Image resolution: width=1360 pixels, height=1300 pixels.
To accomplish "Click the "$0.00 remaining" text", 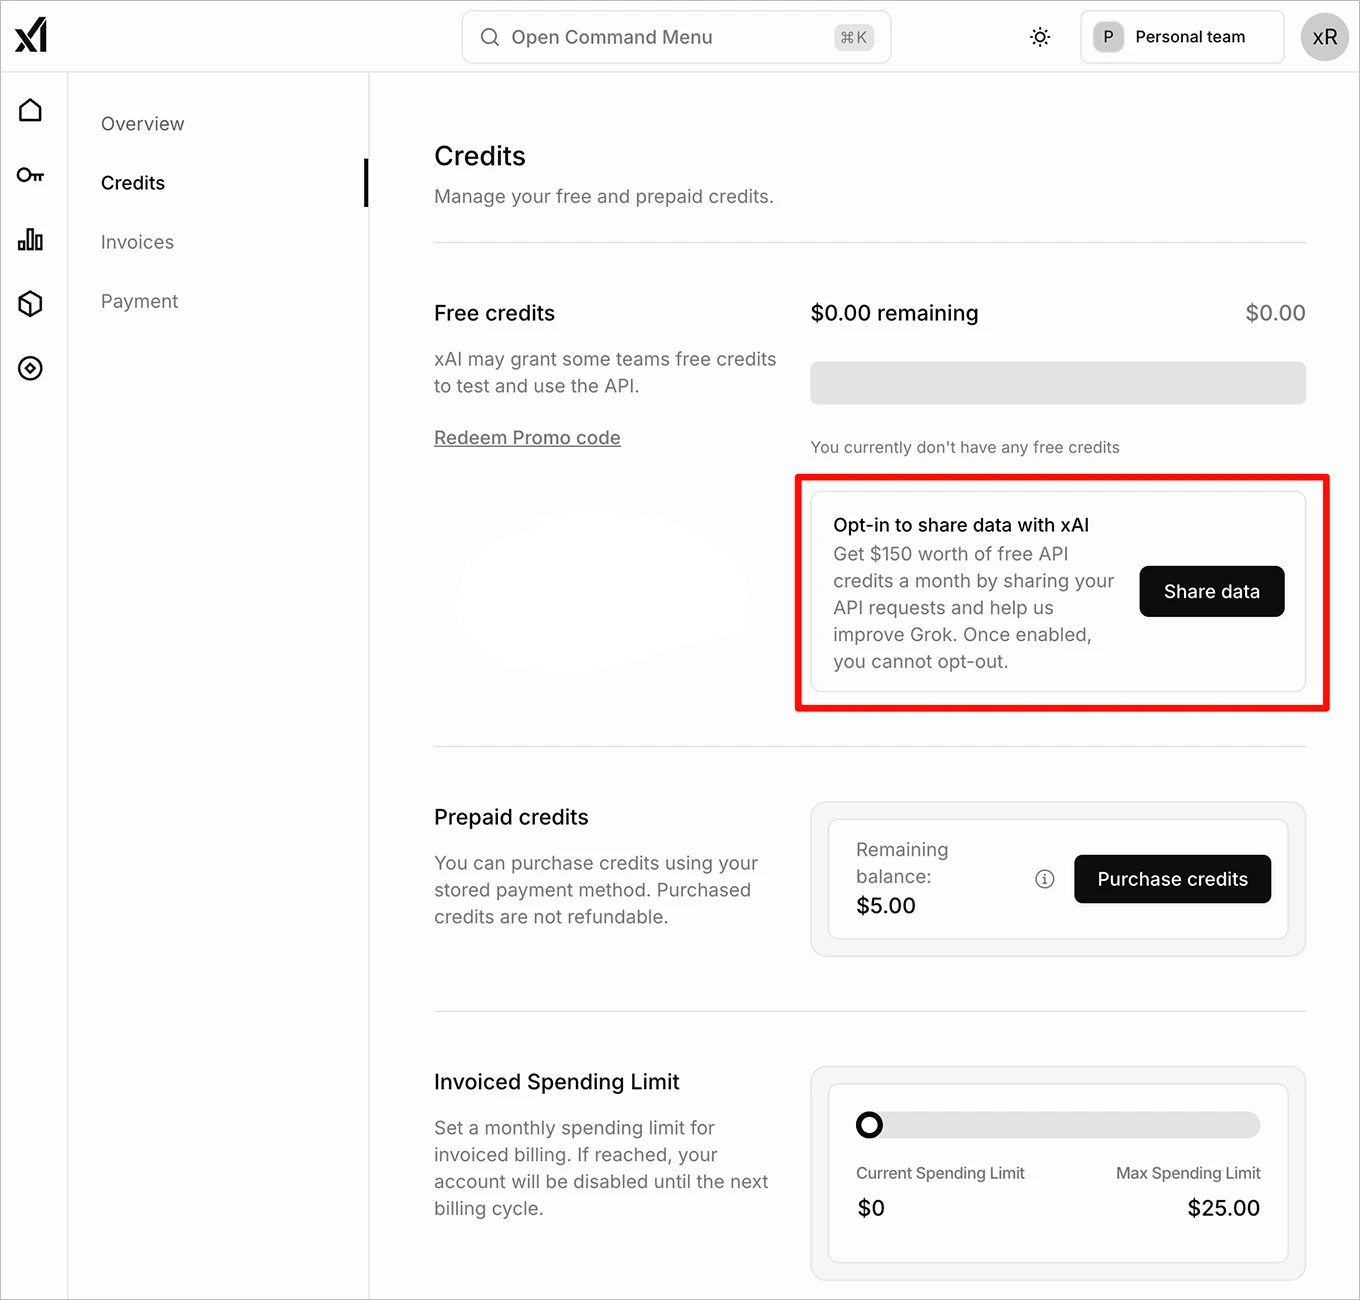I will [x=895, y=313].
